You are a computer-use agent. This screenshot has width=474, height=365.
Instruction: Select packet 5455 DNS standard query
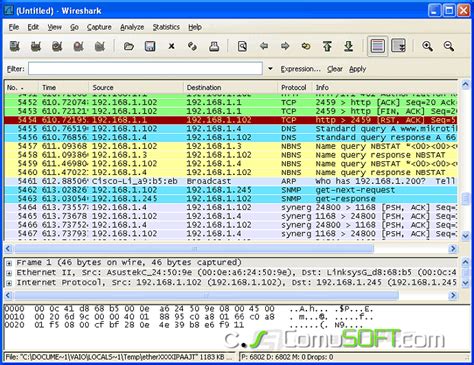coord(231,129)
